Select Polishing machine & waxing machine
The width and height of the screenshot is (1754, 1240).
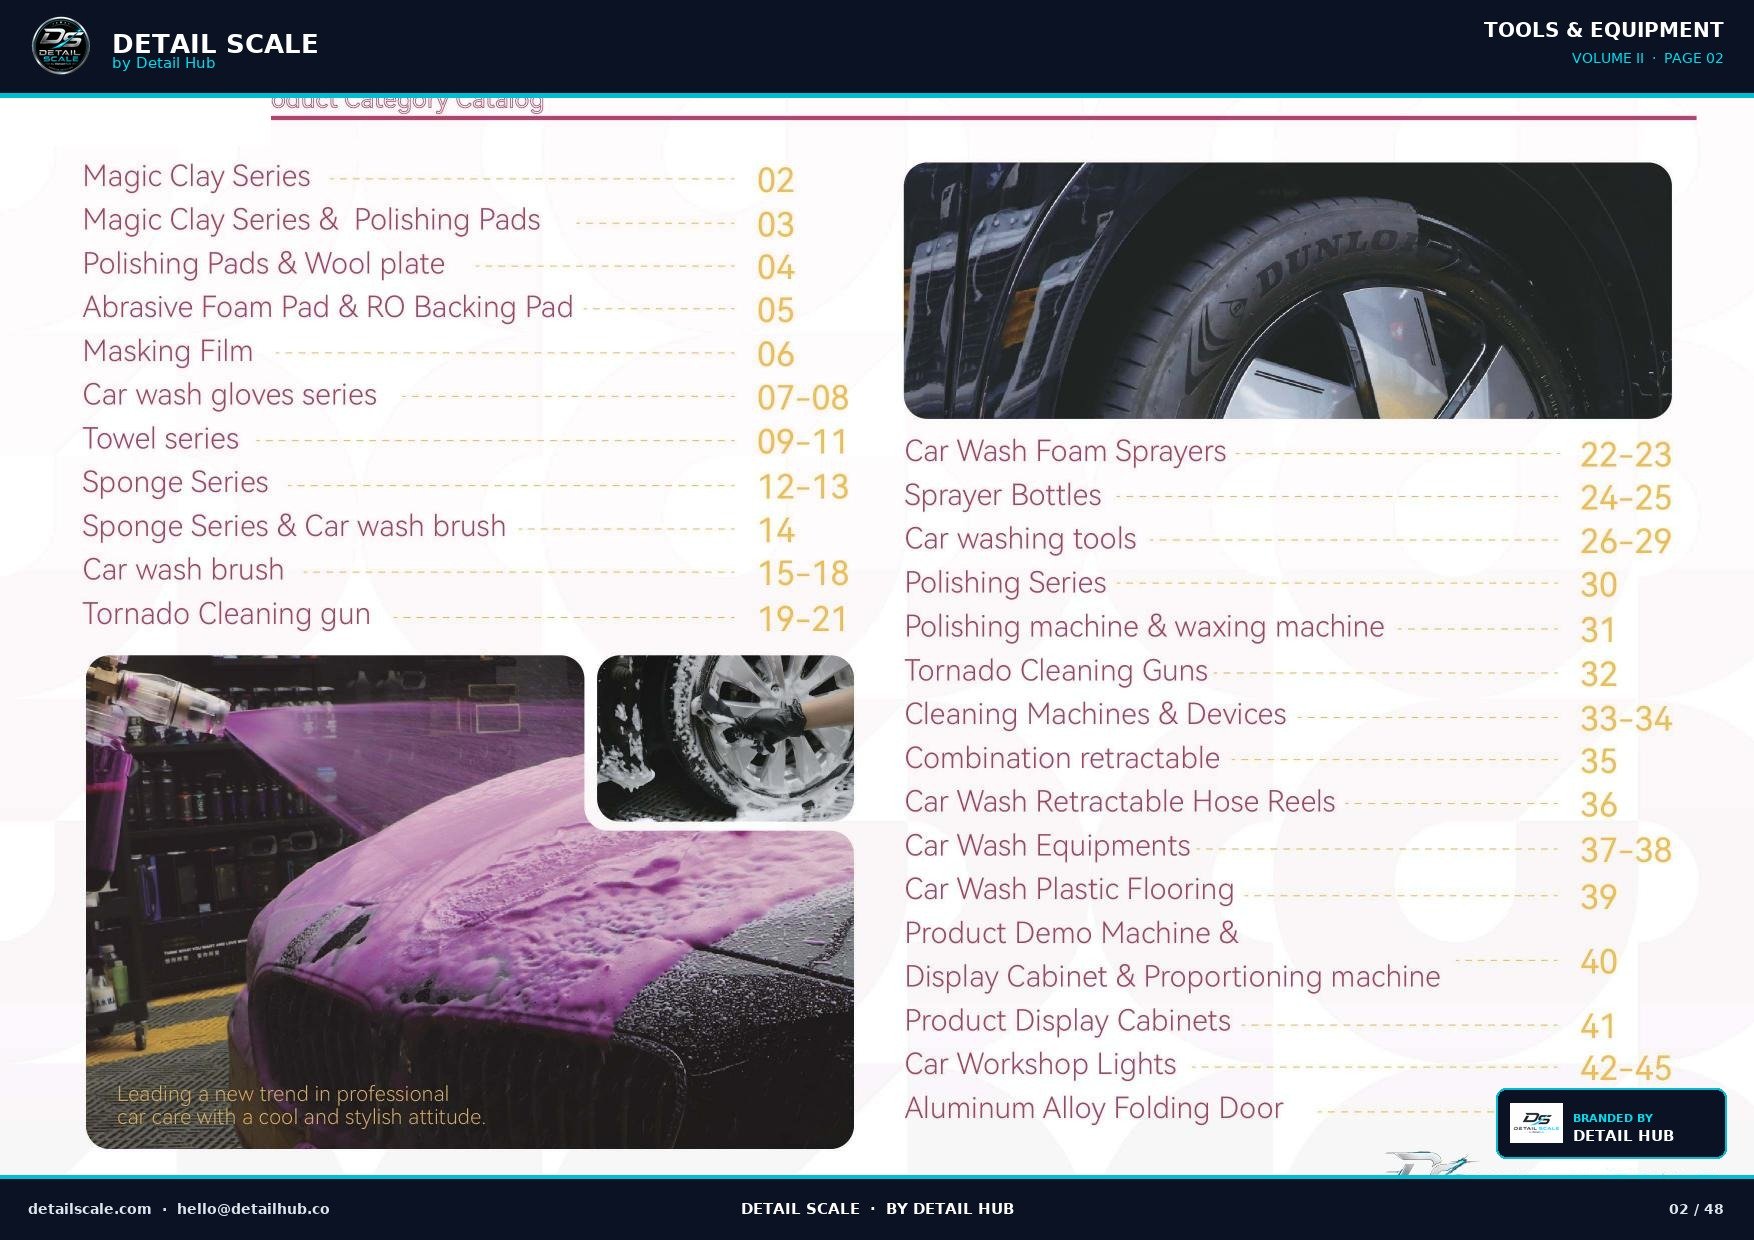click(x=1145, y=627)
